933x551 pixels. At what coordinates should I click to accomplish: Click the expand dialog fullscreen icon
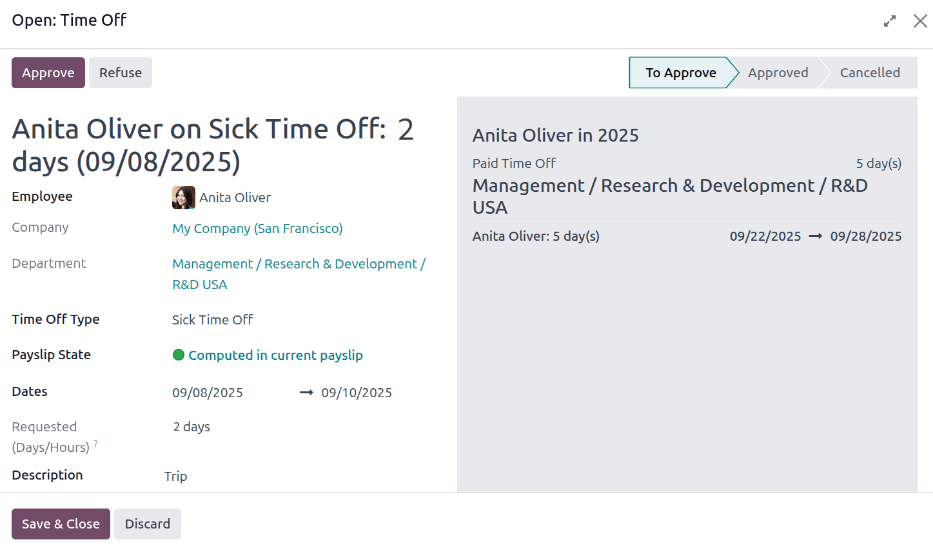[x=890, y=21]
